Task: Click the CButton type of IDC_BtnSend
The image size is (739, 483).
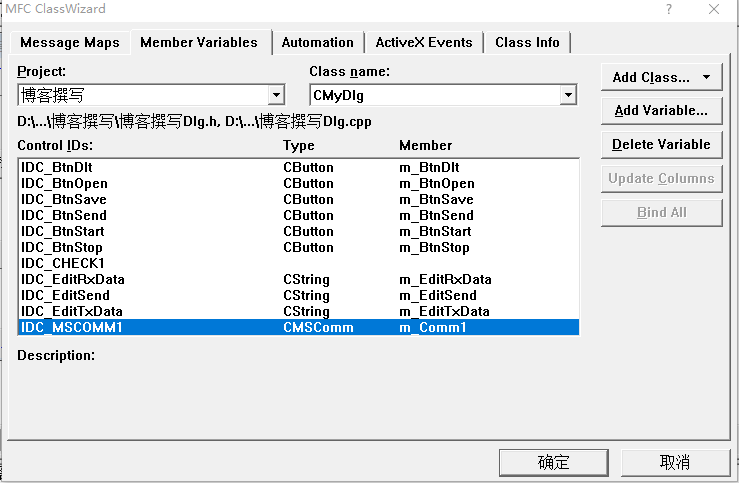Action: [308, 215]
